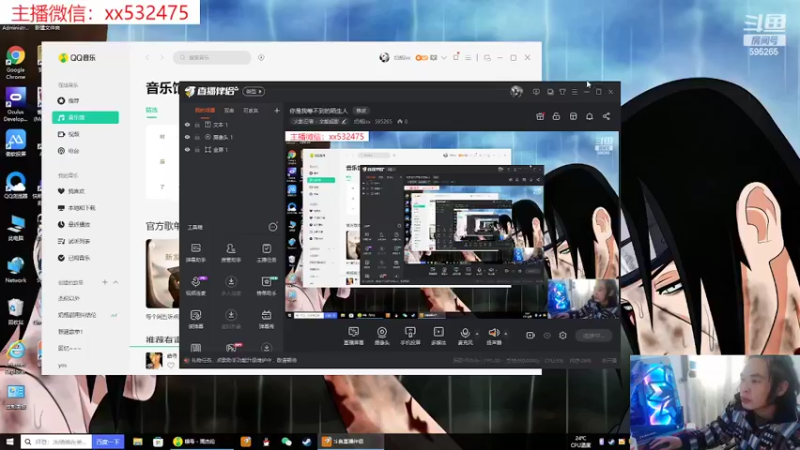This screenshot has width=800, height=450.
Task: Add a multimedia source
Action: click(438, 336)
